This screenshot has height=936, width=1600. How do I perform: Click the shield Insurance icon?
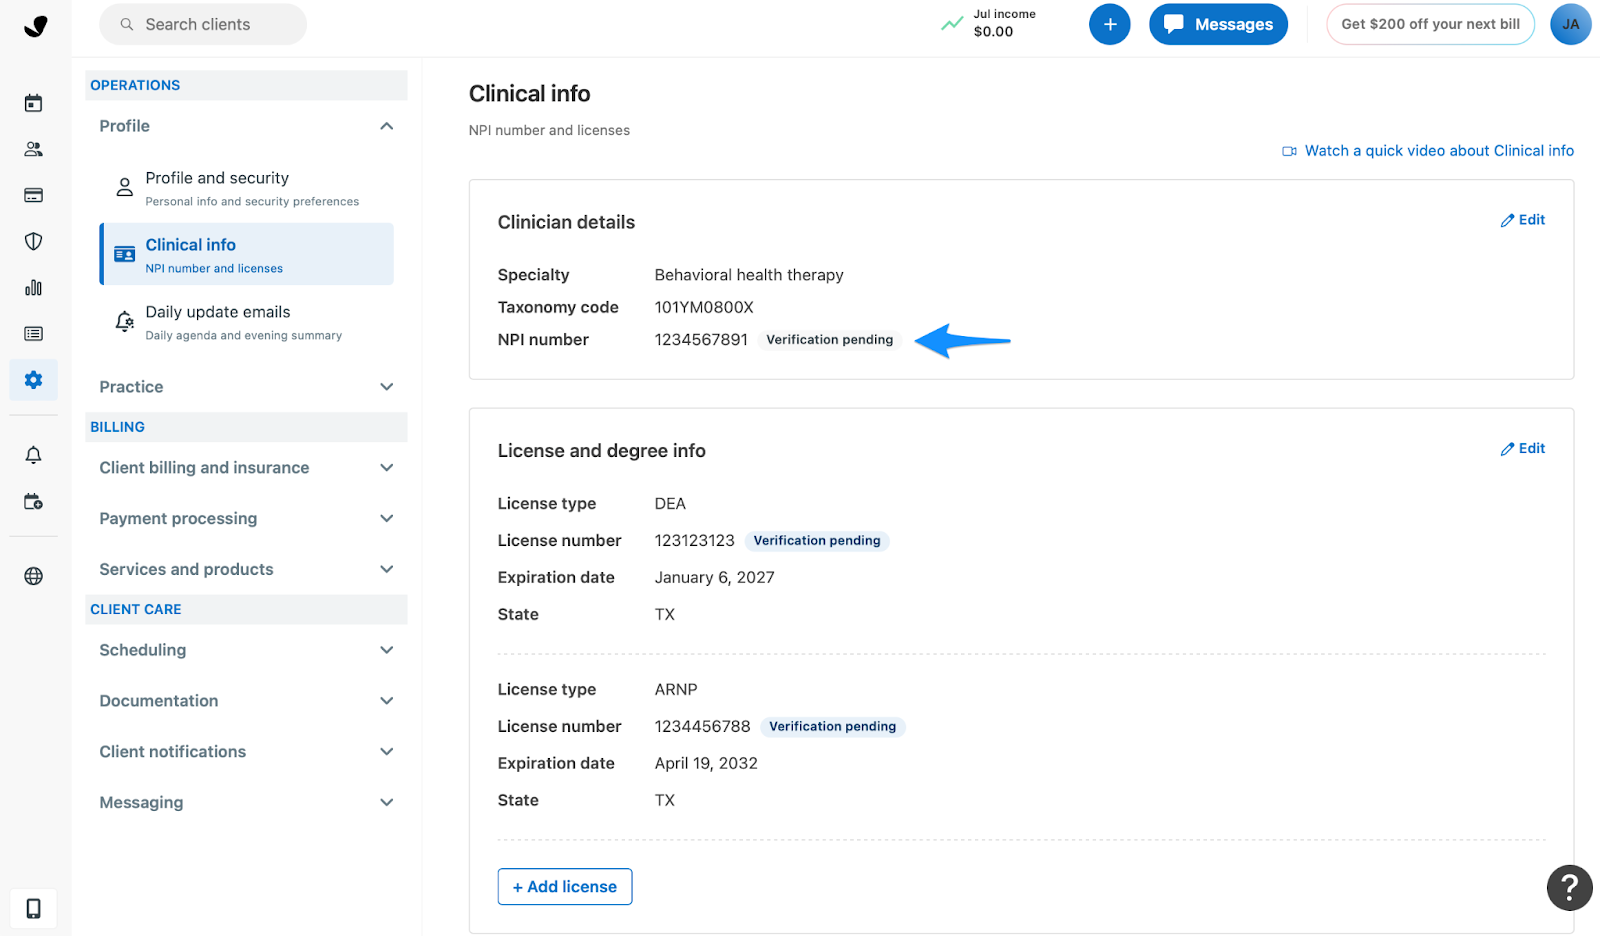click(x=33, y=241)
